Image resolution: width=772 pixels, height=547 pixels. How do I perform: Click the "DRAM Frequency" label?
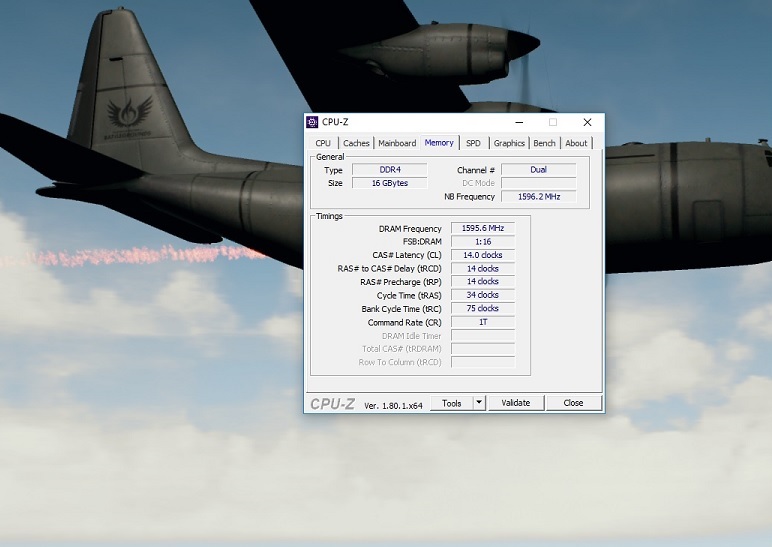coord(410,229)
